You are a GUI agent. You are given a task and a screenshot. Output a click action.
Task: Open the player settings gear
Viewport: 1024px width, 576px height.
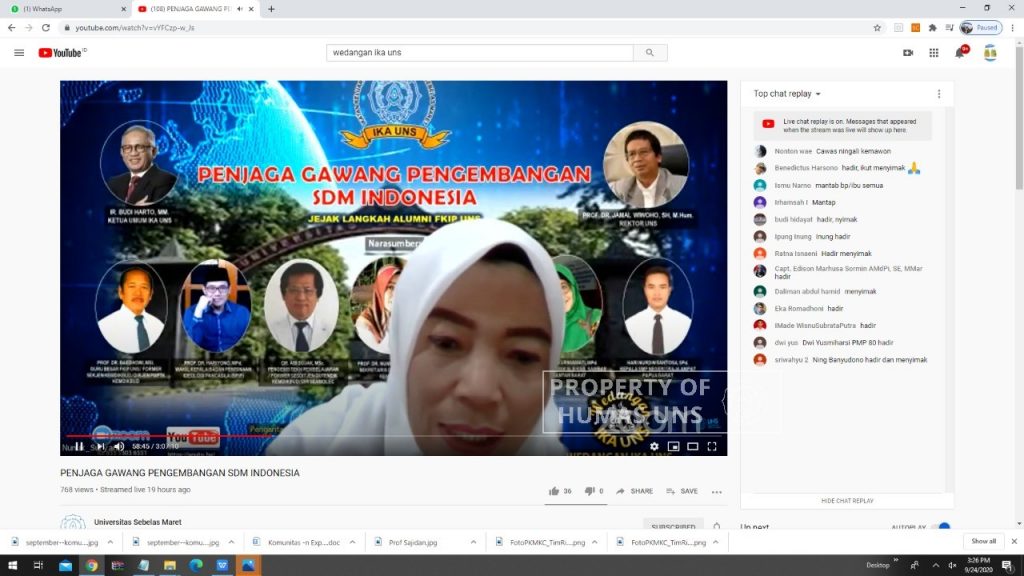pos(654,447)
